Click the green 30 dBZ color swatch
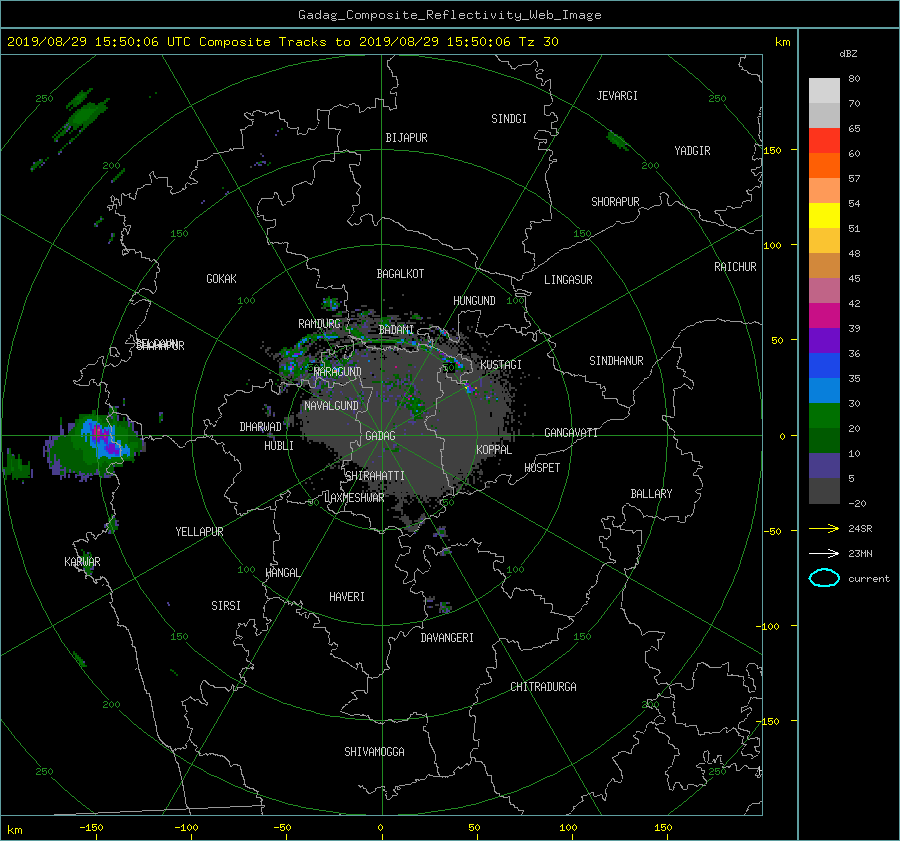The height and width of the screenshot is (841, 900). [x=824, y=416]
